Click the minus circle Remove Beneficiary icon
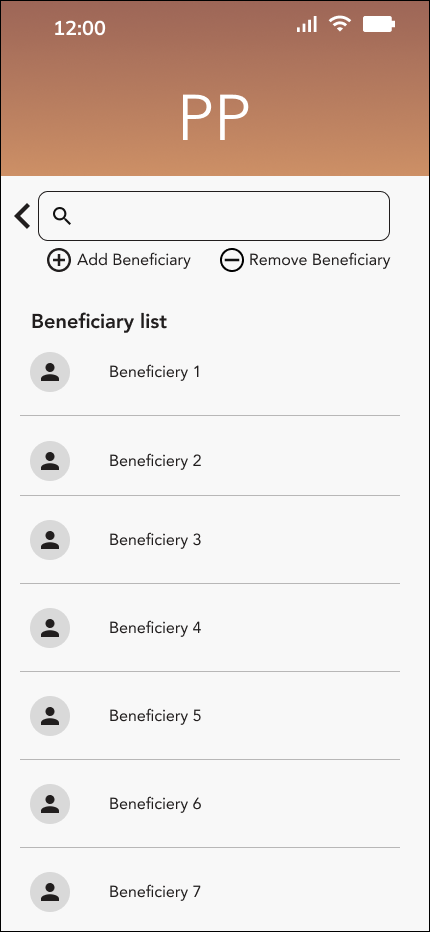The image size is (430, 932). pyautogui.click(x=232, y=260)
